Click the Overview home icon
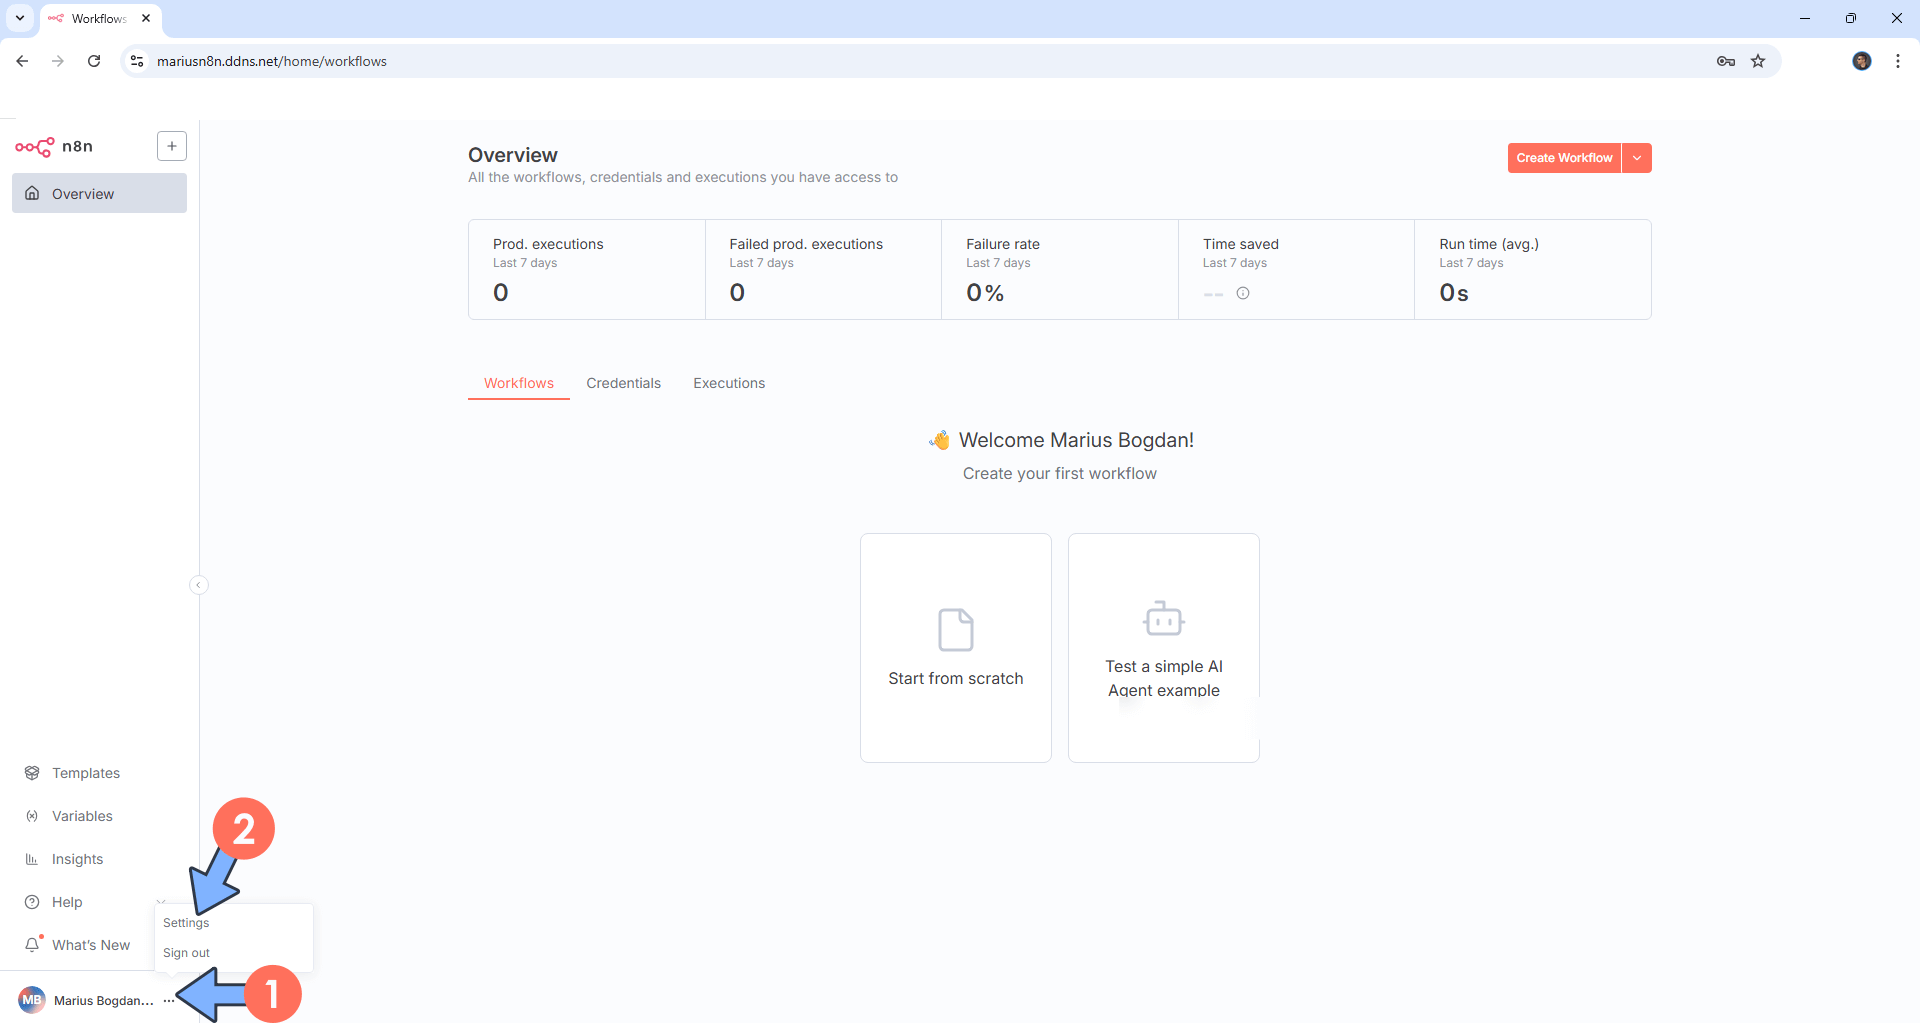Image resolution: width=1920 pixels, height=1023 pixels. pos(32,193)
